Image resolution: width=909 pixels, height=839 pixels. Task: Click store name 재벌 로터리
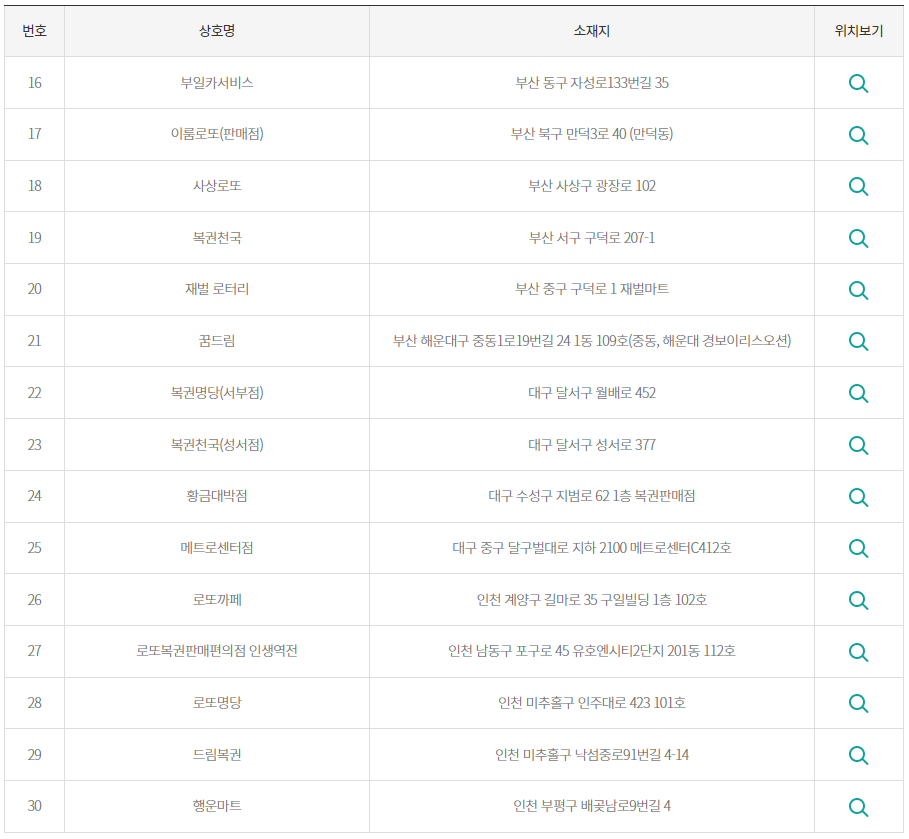pyautogui.click(x=217, y=289)
